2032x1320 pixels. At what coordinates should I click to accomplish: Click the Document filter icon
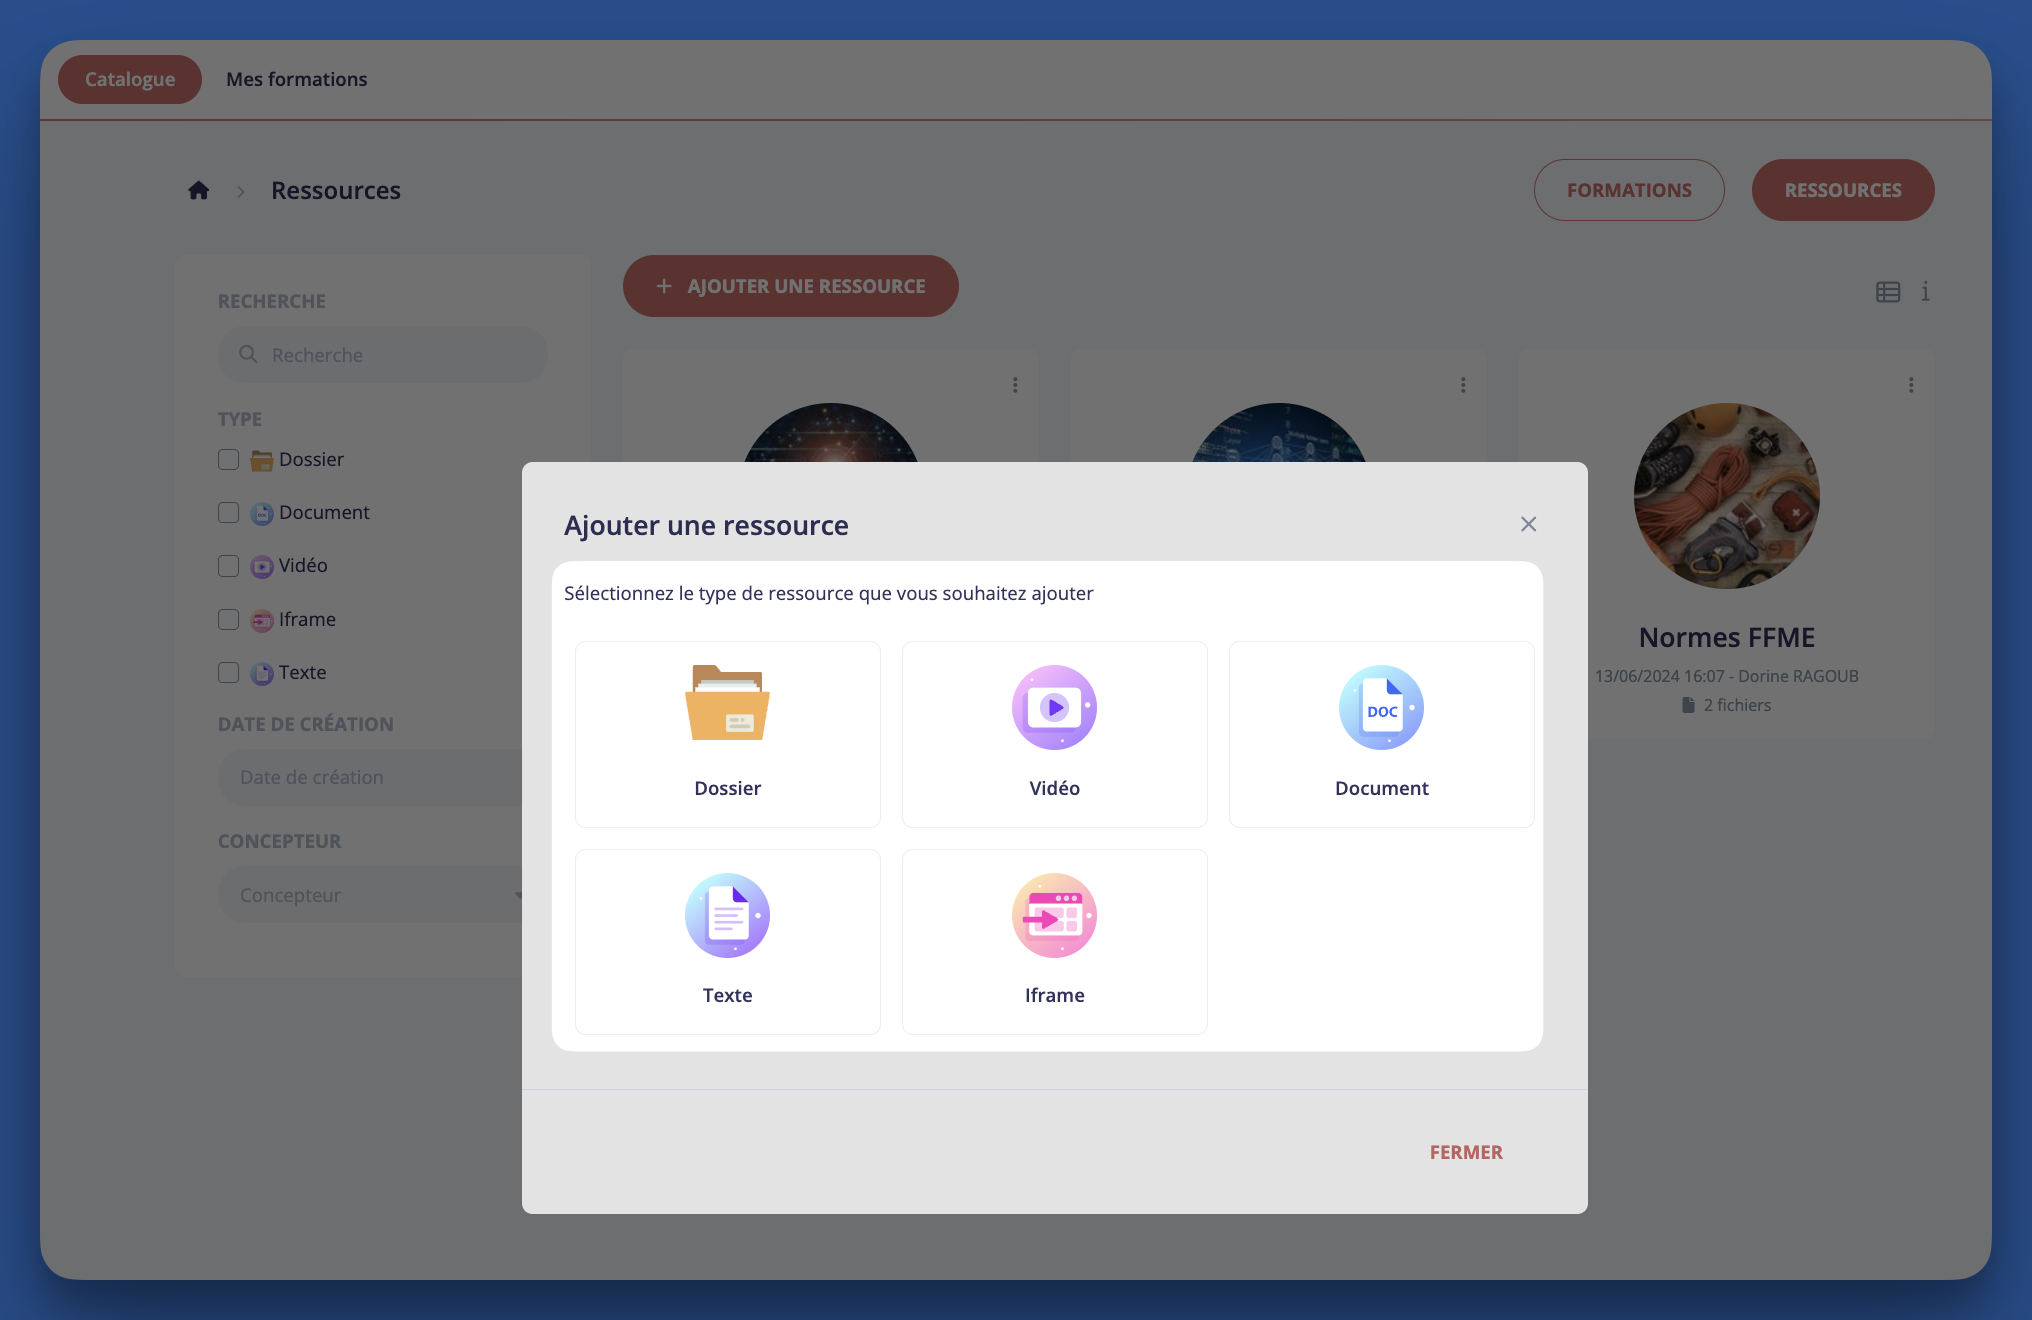pyautogui.click(x=262, y=513)
